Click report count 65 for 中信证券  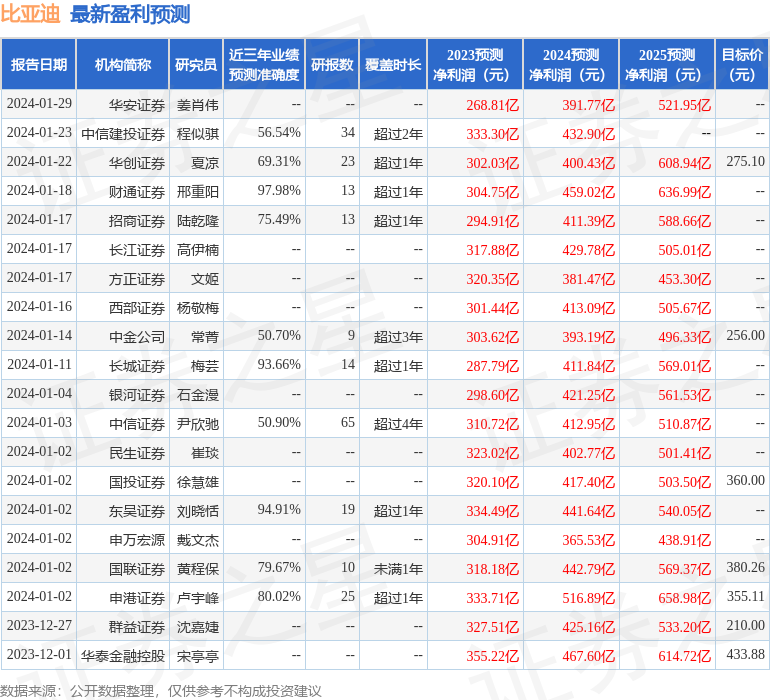(x=348, y=422)
